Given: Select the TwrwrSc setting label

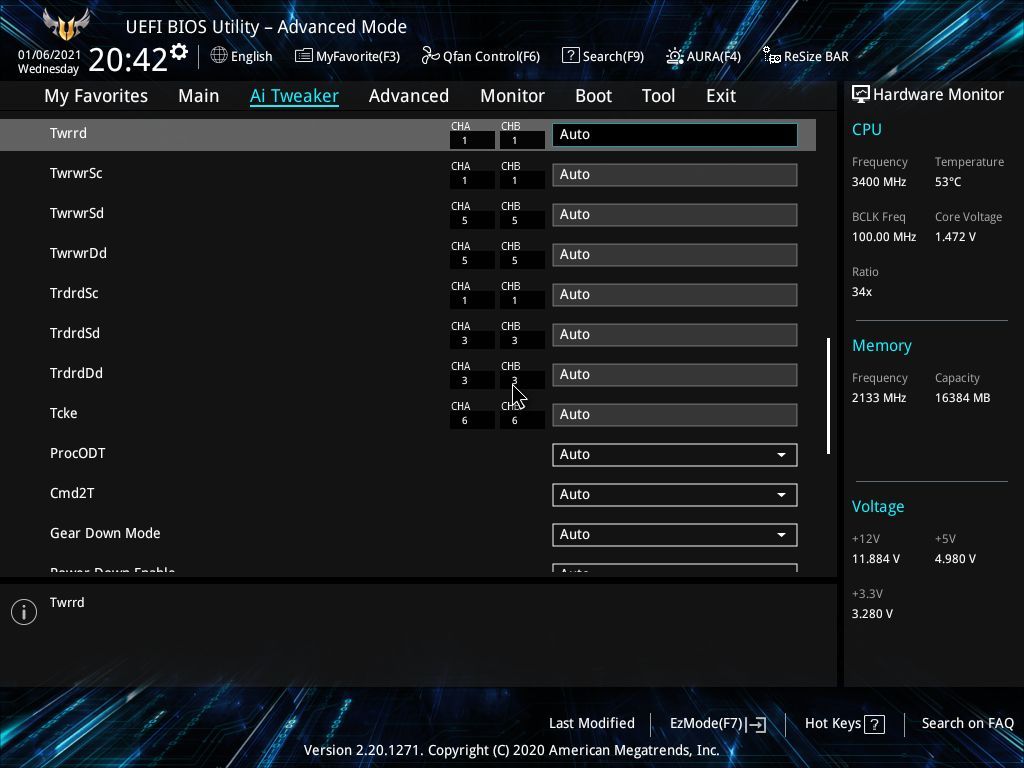Looking at the screenshot, I should point(76,173).
